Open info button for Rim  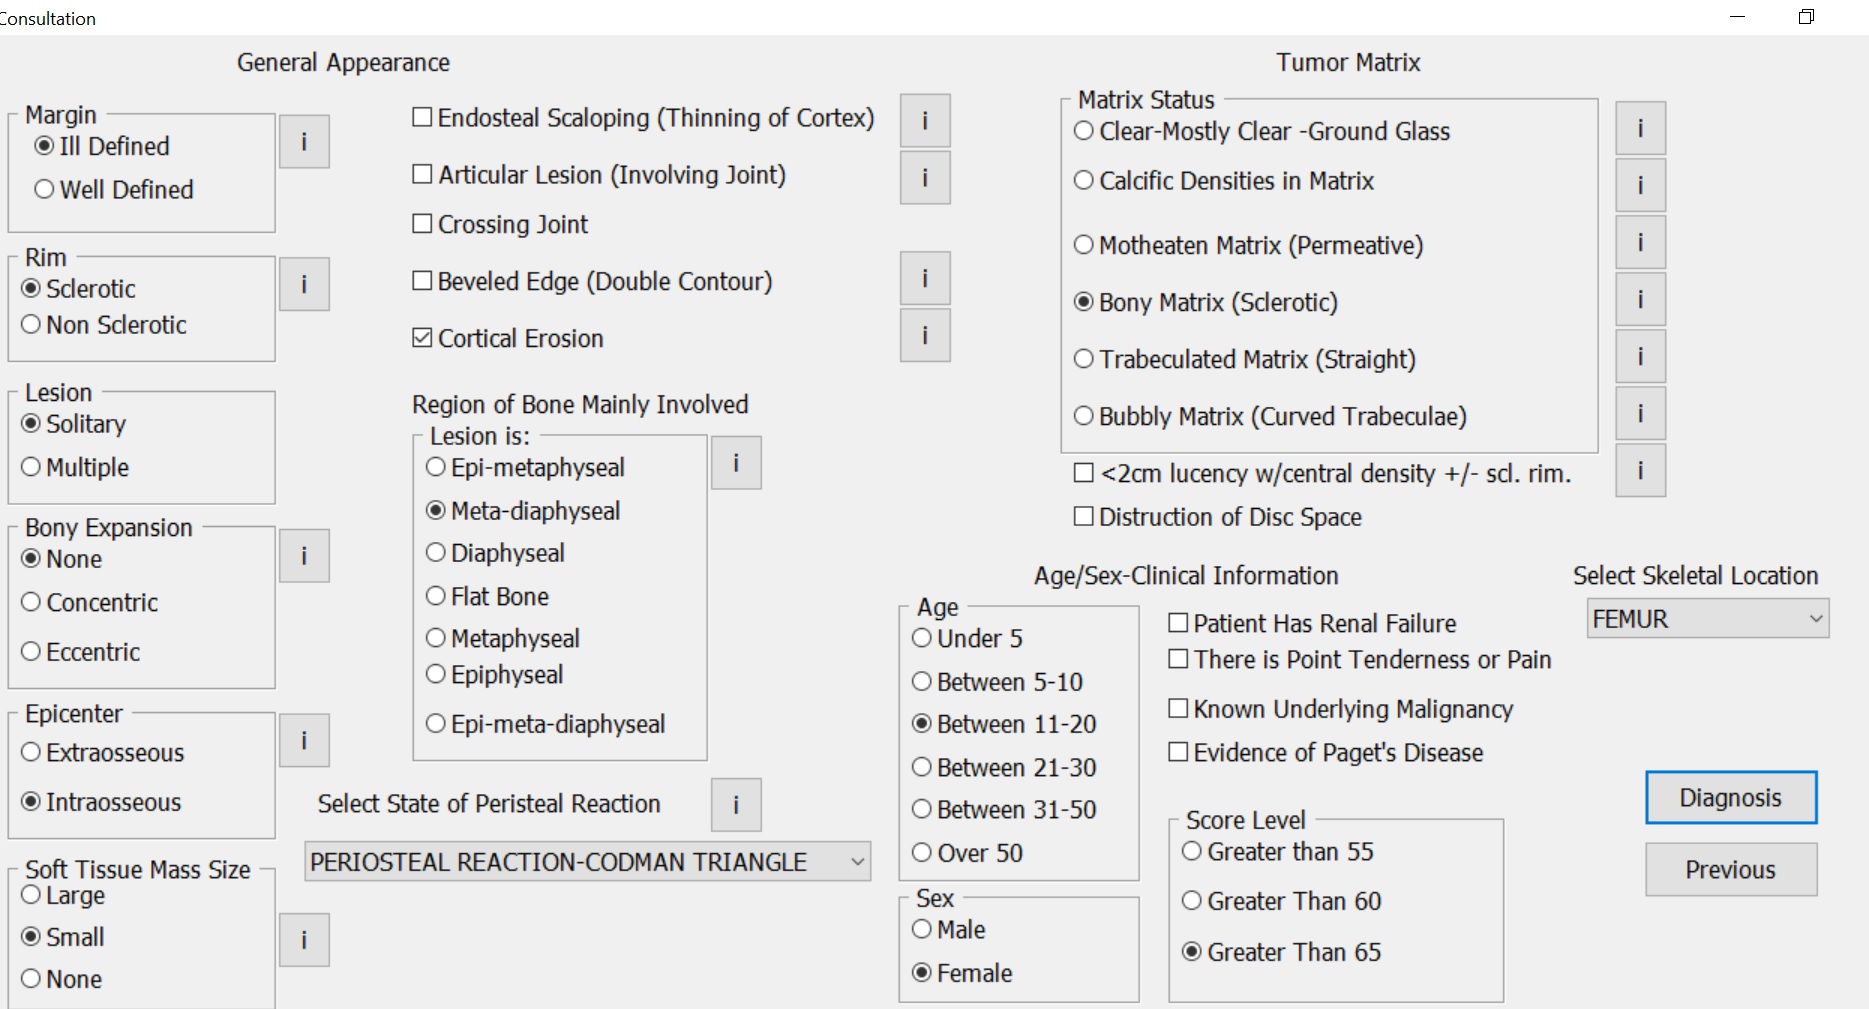tap(304, 285)
